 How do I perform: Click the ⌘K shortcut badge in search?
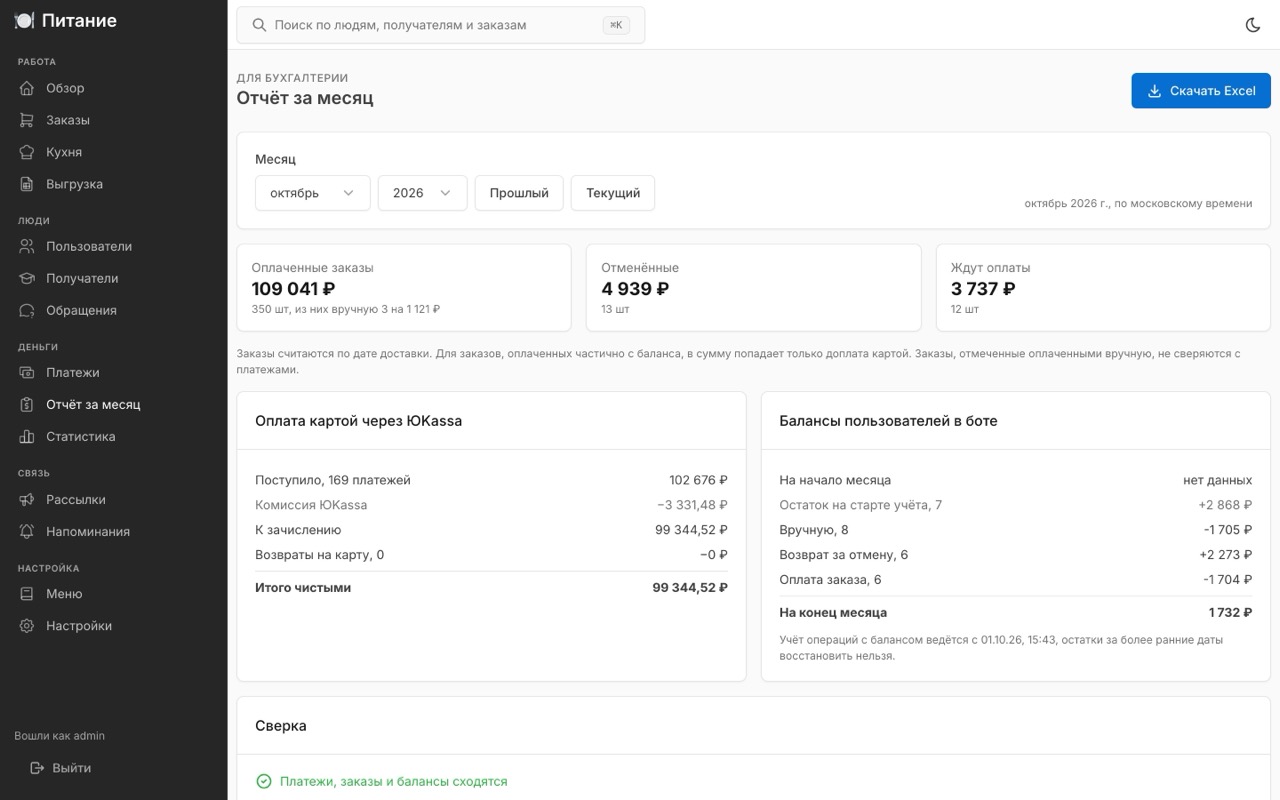(x=616, y=25)
